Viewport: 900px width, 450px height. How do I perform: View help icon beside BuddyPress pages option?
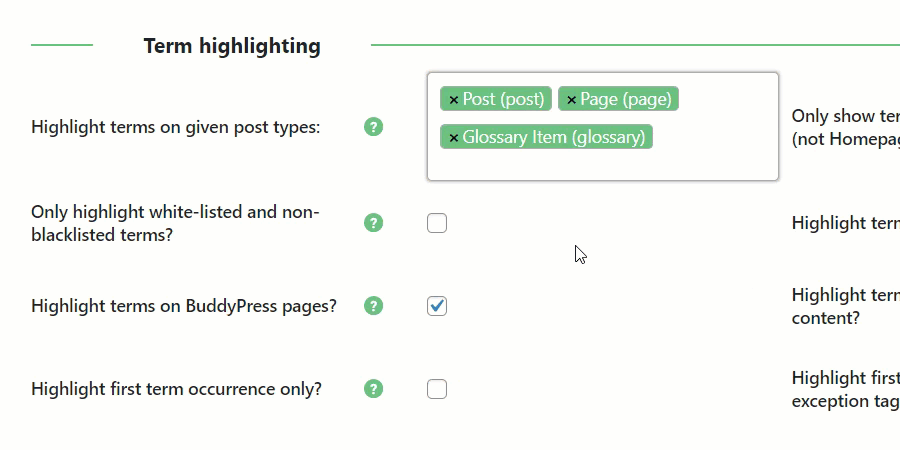coord(373,306)
